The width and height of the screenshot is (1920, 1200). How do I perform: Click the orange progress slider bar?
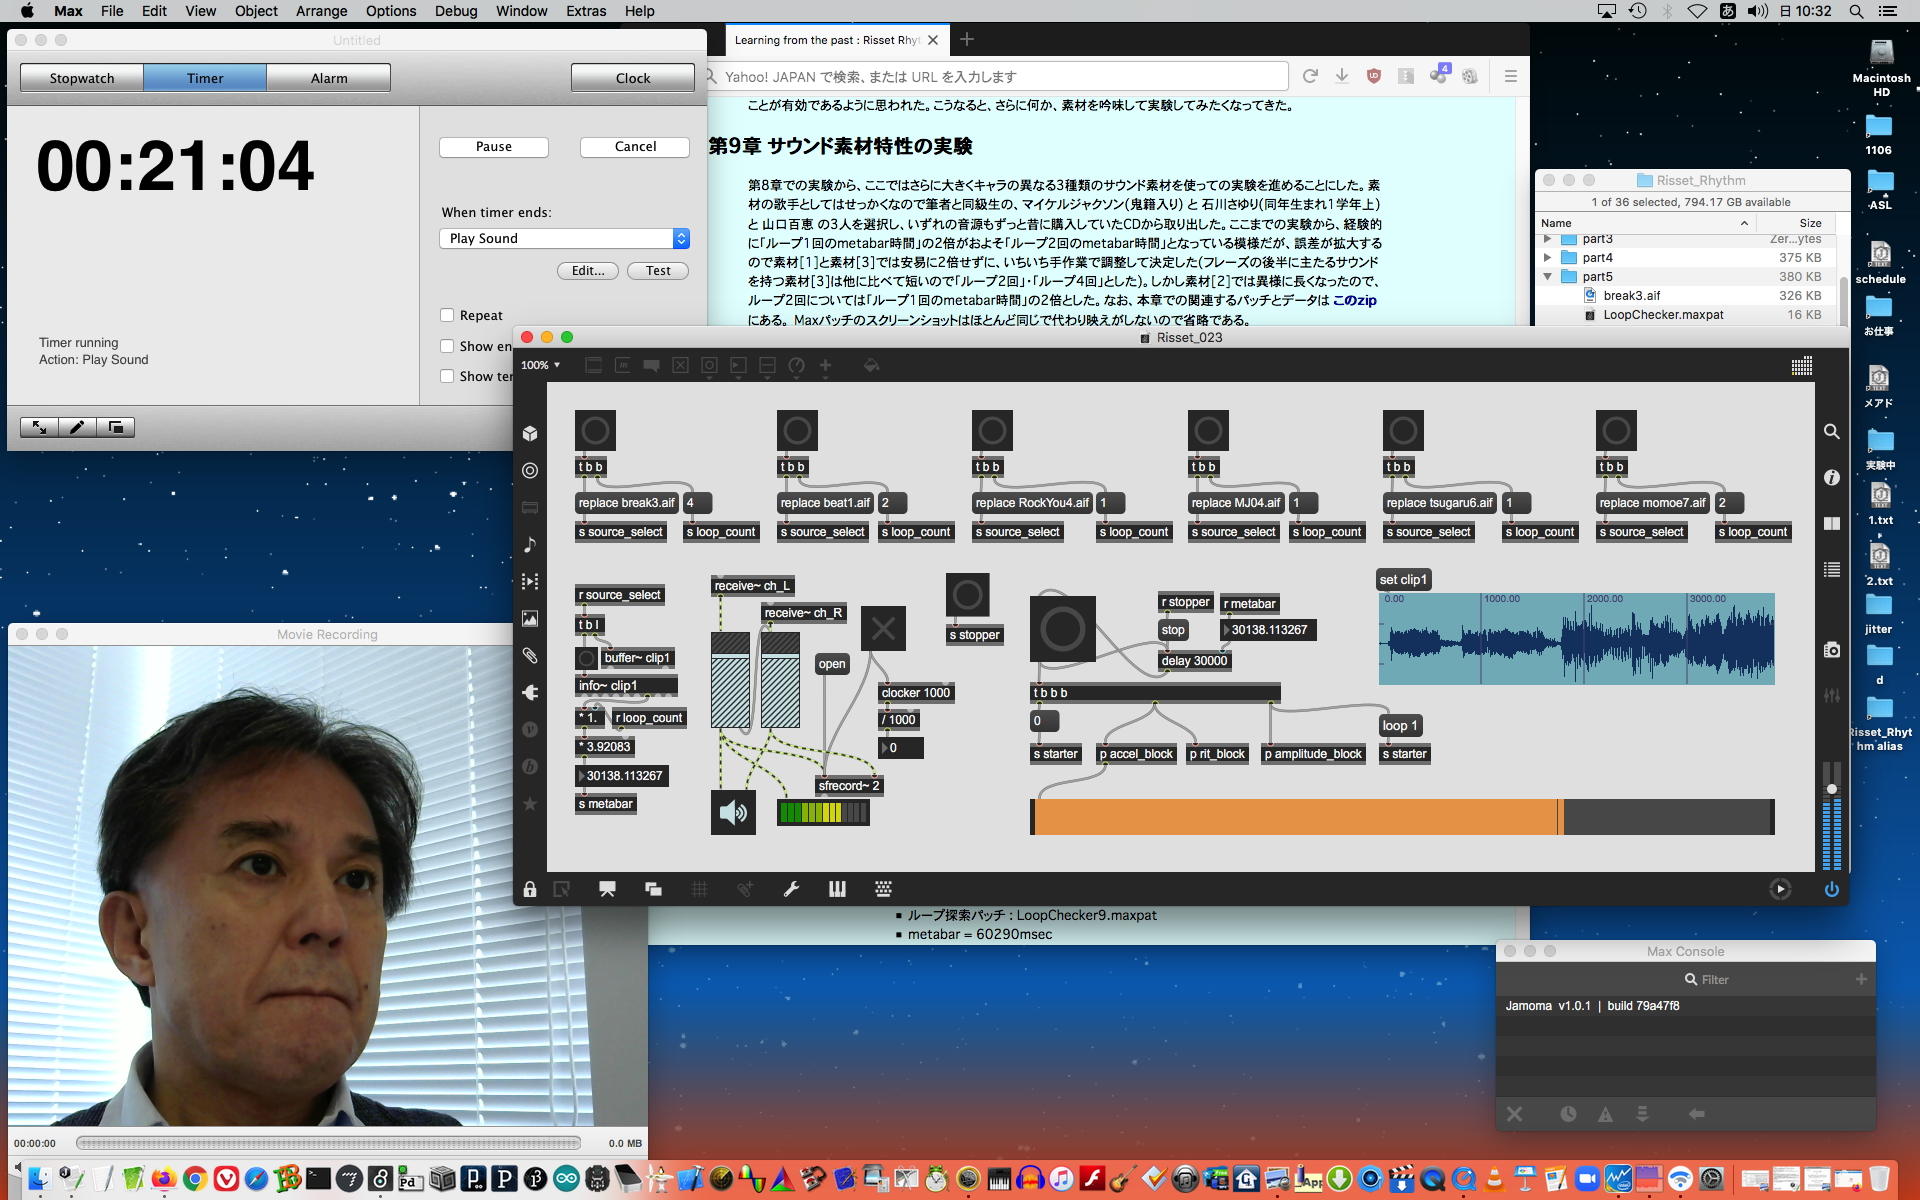pyautogui.click(x=1295, y=817)
